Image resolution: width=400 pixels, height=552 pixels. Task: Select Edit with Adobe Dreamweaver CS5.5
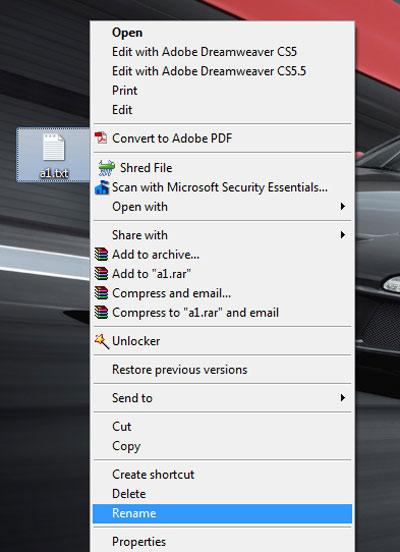222,71
